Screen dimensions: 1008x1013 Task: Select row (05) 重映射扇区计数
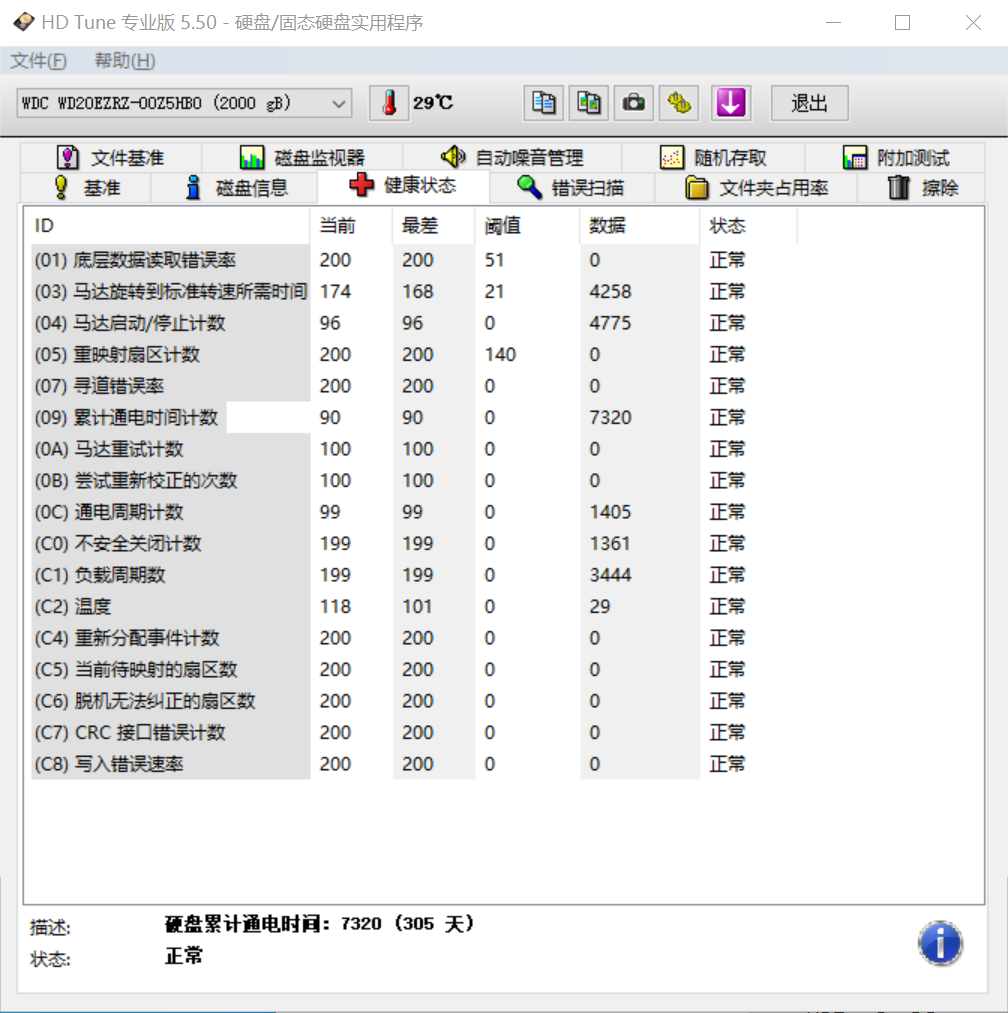pos(414,355)
